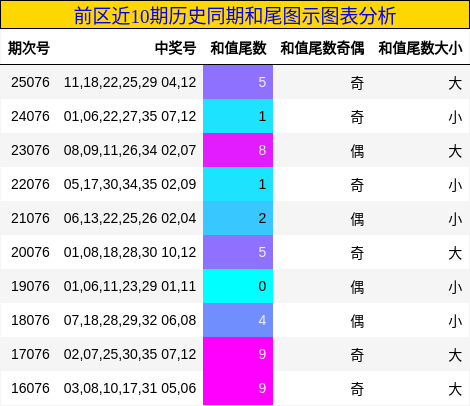Click winning numbers 01,08,18,28,30 10,12
Viewport: 470px width, 406px height.
click(130, 252)
